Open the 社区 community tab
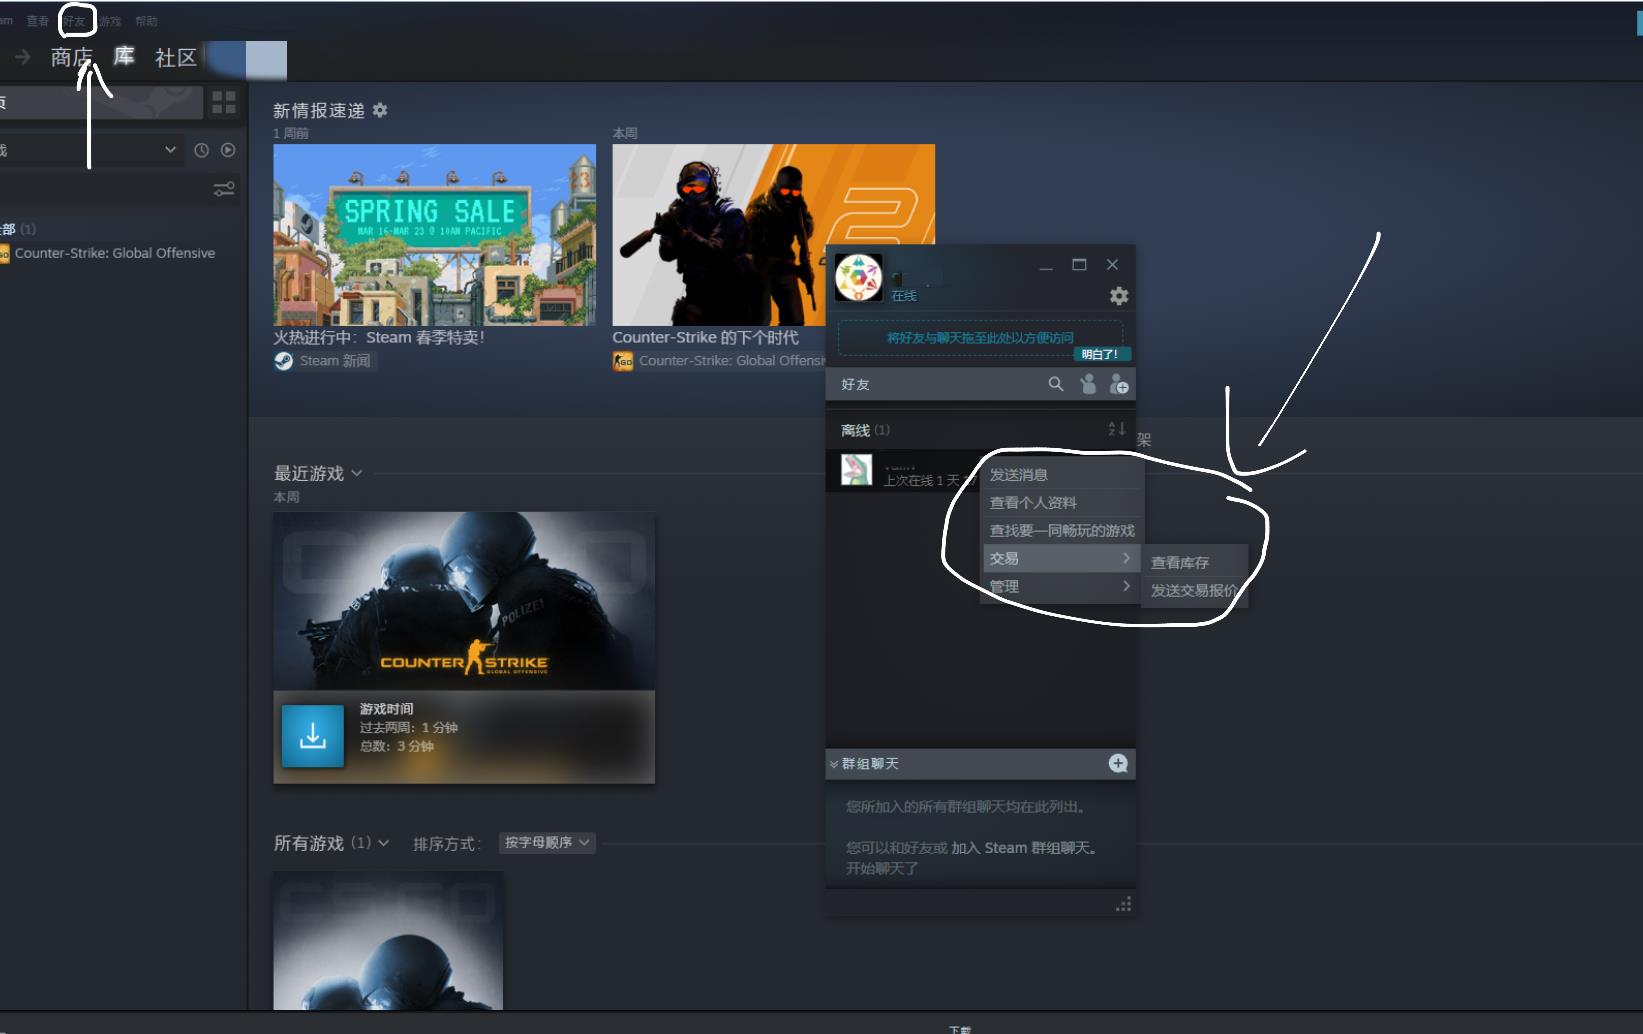 click(x=176, y=58)
